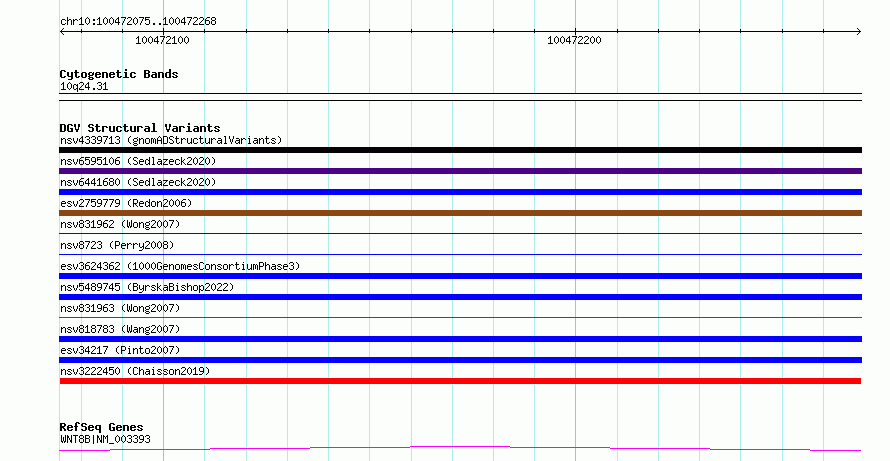This screenshot has width=890, height=461.
Task: Select the thin red nsv831963 variant line
Action: tap(460, 317)
